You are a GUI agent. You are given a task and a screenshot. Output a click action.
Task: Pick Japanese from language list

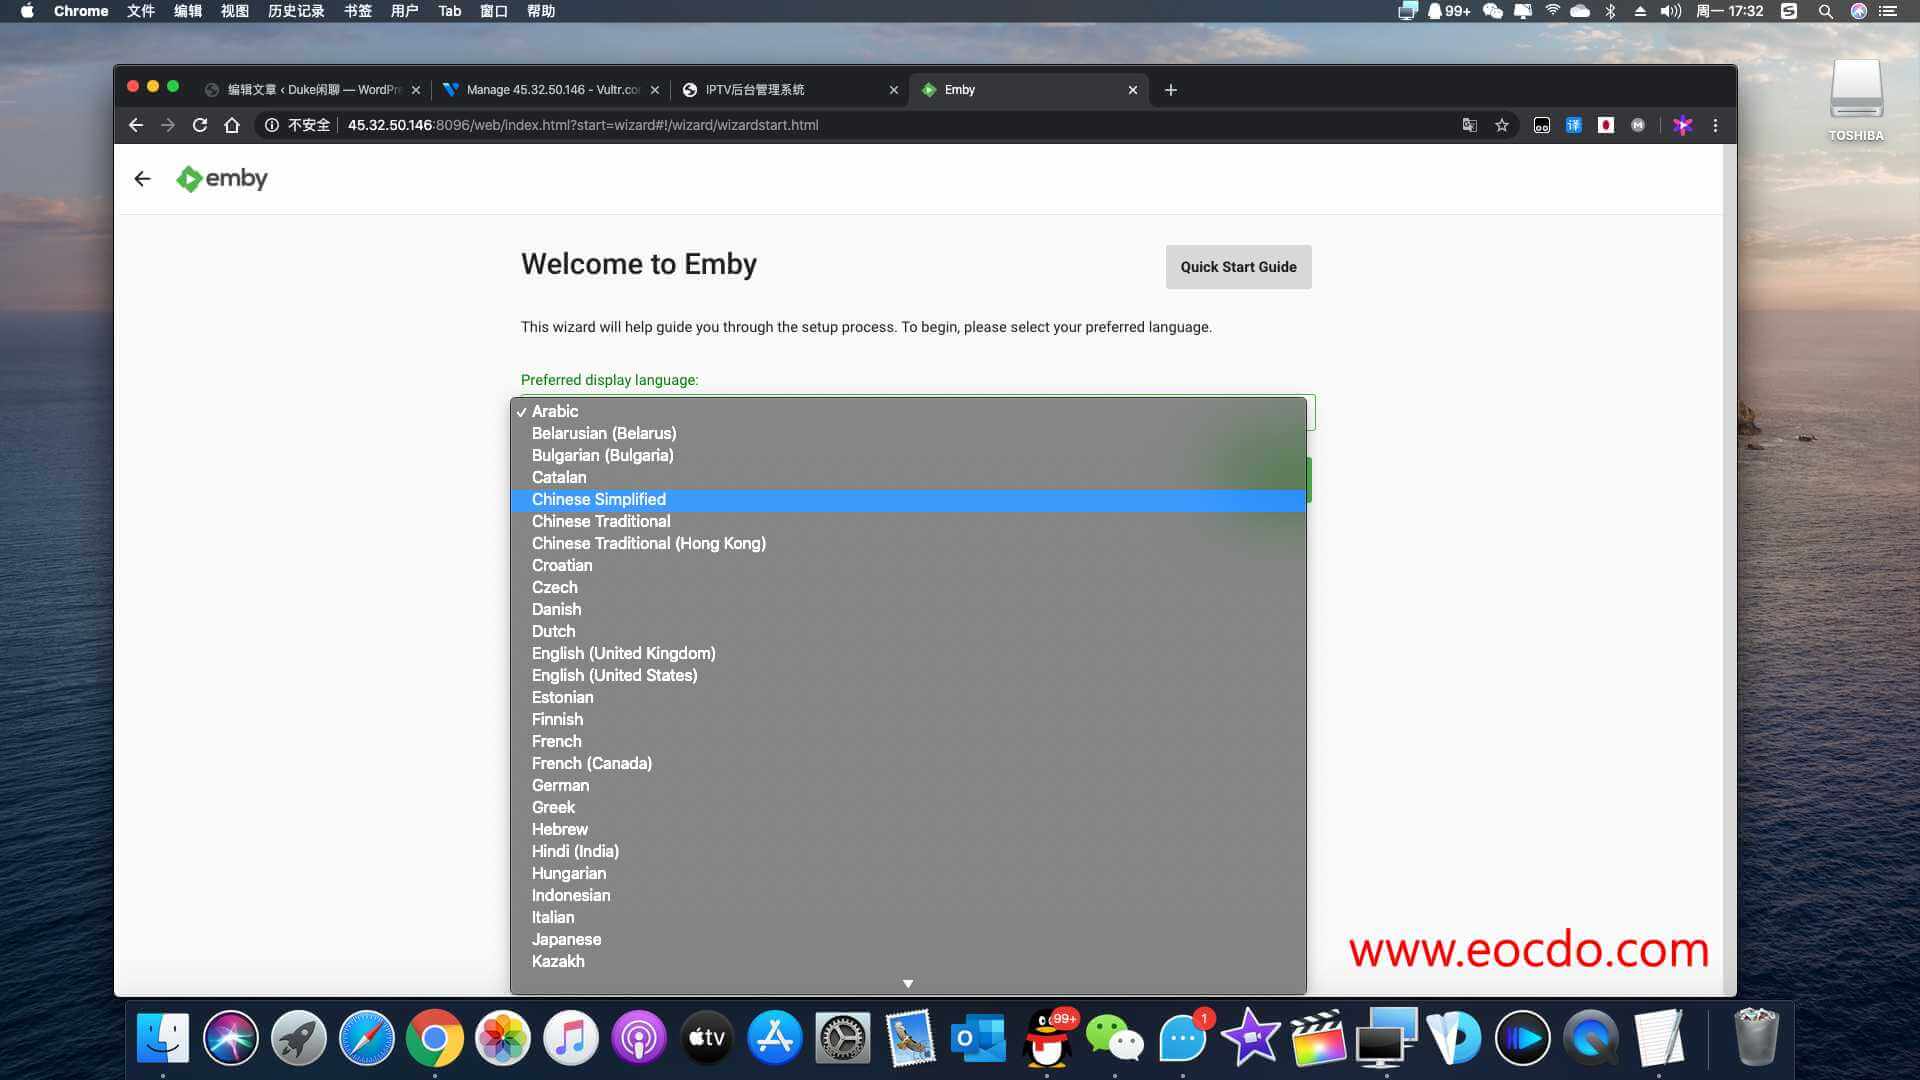pos(908,939)
